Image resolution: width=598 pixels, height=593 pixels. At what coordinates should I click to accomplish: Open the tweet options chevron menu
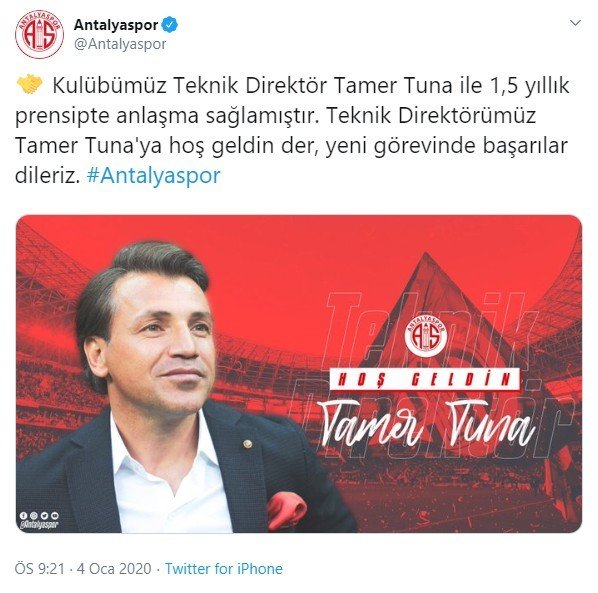coord(575,23)
